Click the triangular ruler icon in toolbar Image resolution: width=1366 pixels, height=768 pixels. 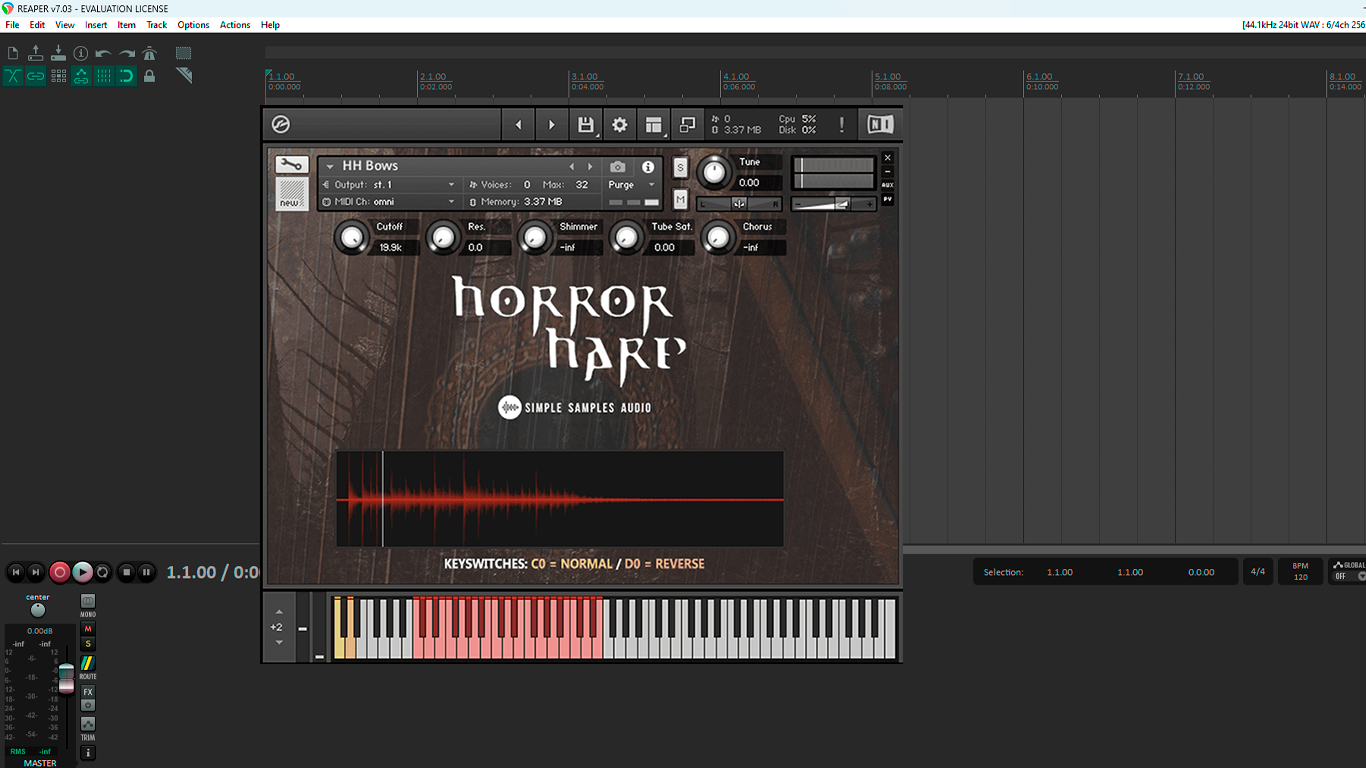[x=184, y=76]
